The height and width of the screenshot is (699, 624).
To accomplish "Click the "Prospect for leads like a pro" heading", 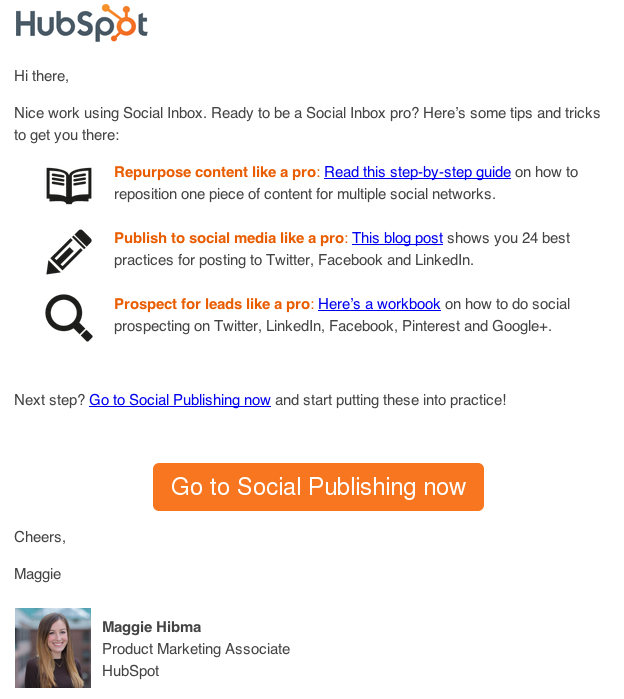I will pyautogui.click(x=212, y=304).
